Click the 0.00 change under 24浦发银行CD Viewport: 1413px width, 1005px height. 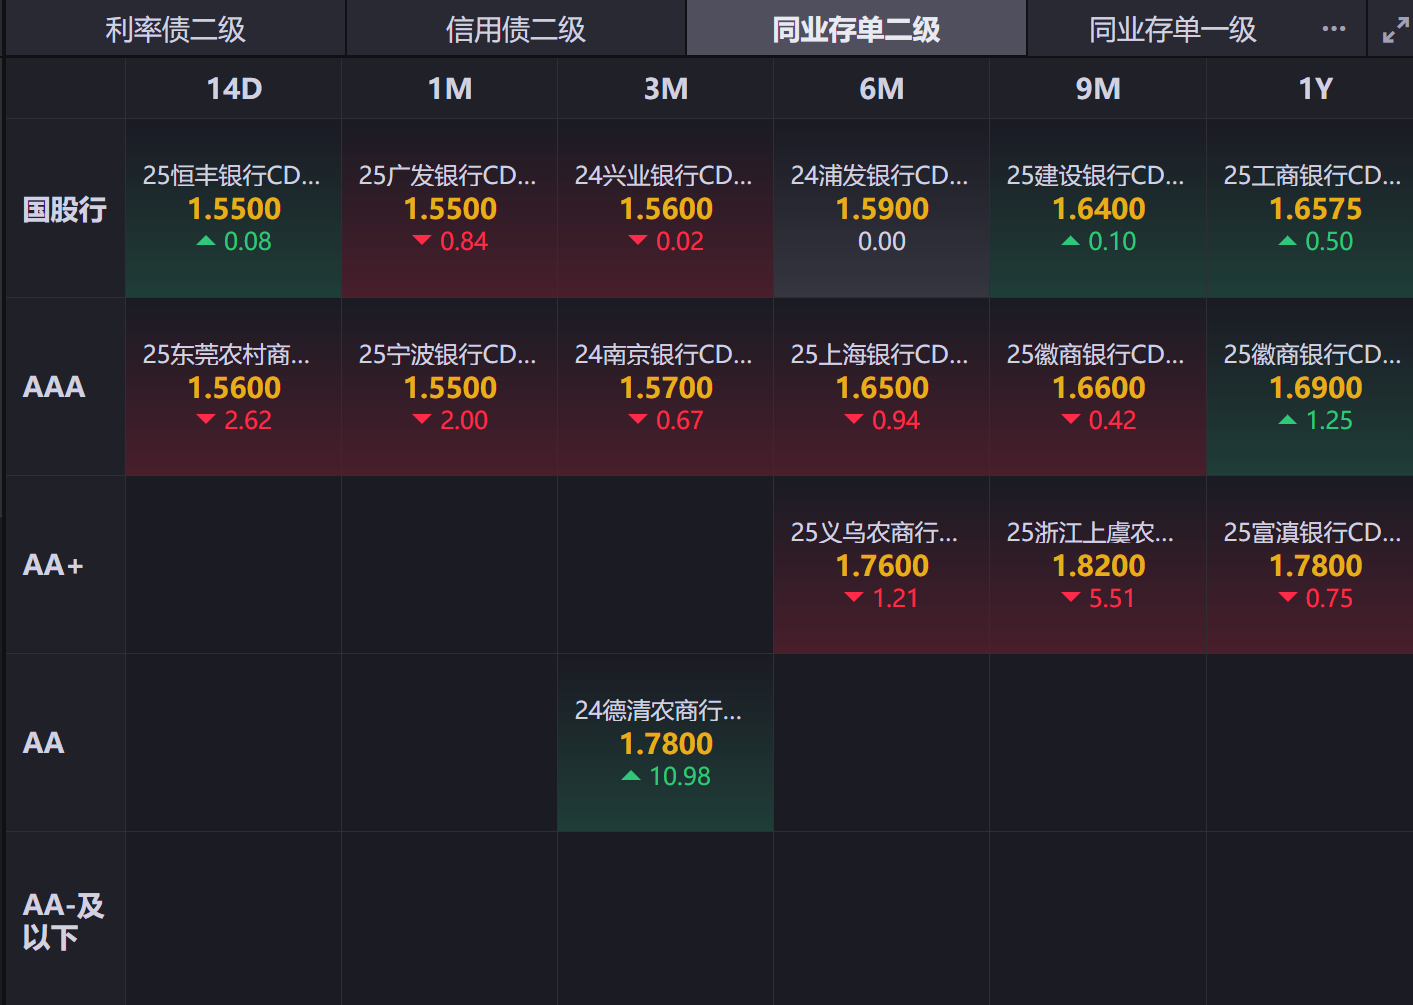pyautogui.click(x=882, y=241)
